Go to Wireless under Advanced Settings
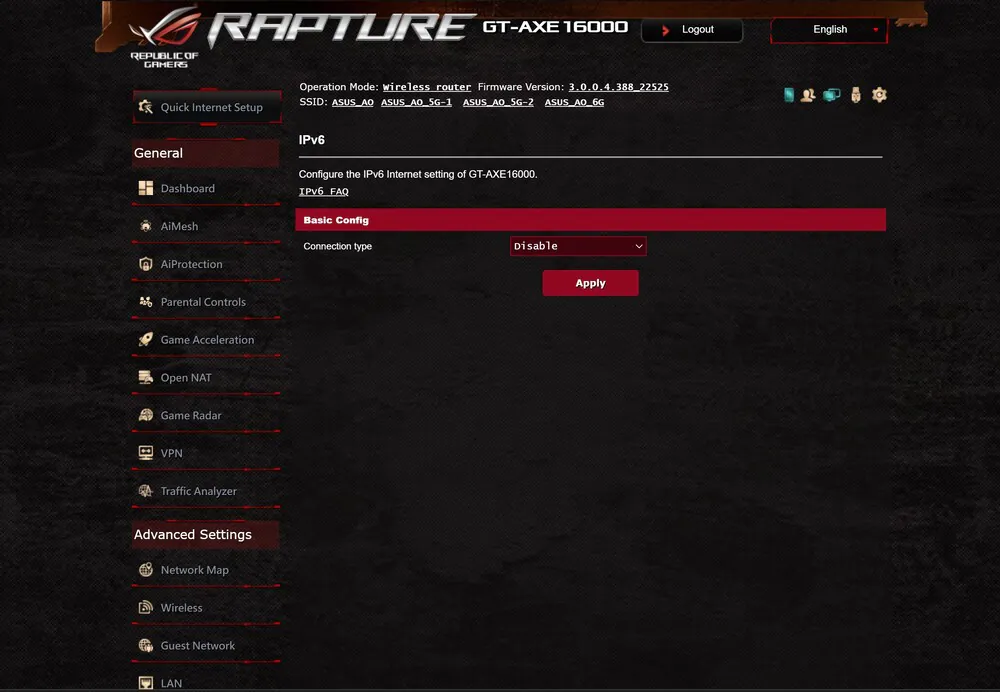This screenshot has height=692, width=1000. click(205, 607)
